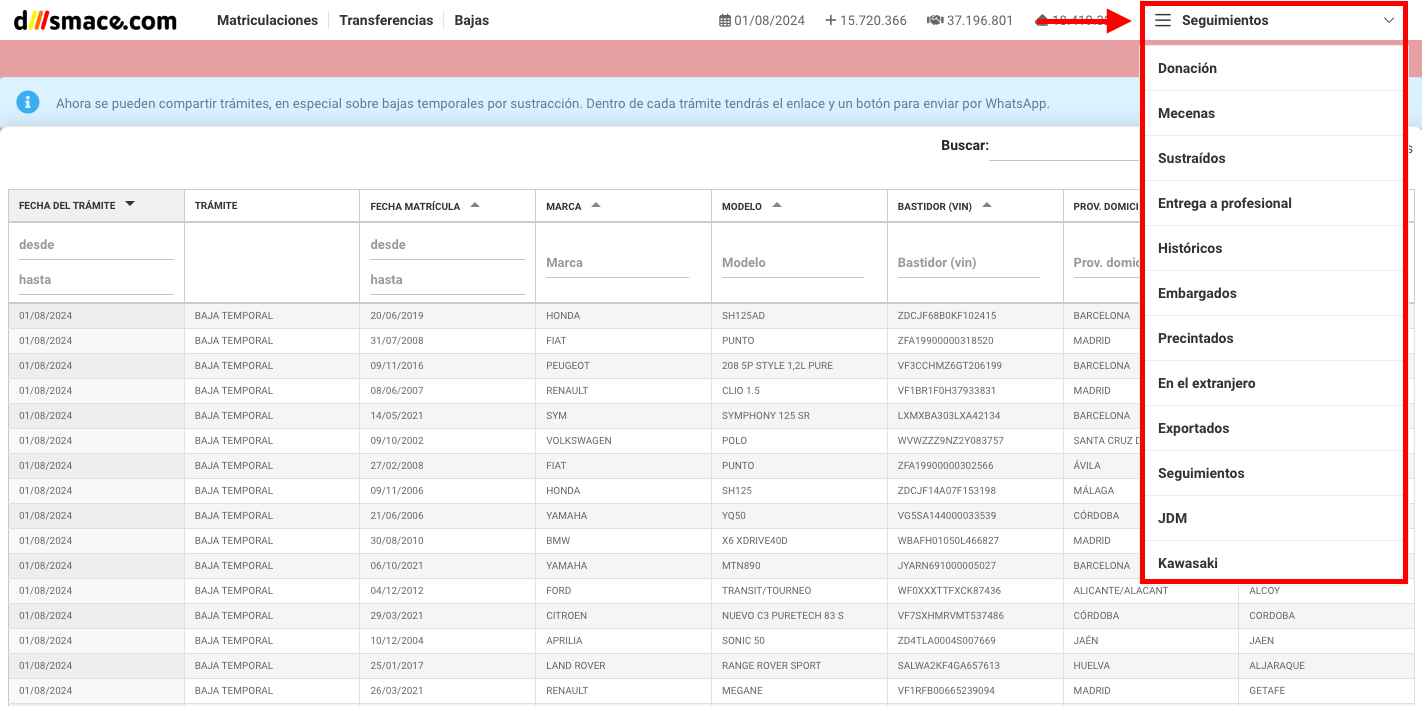The width and height of the screenshot is (1422, 706).
Task: Sort by Fecha del trámite arrow
Action: tap(130, 204)
